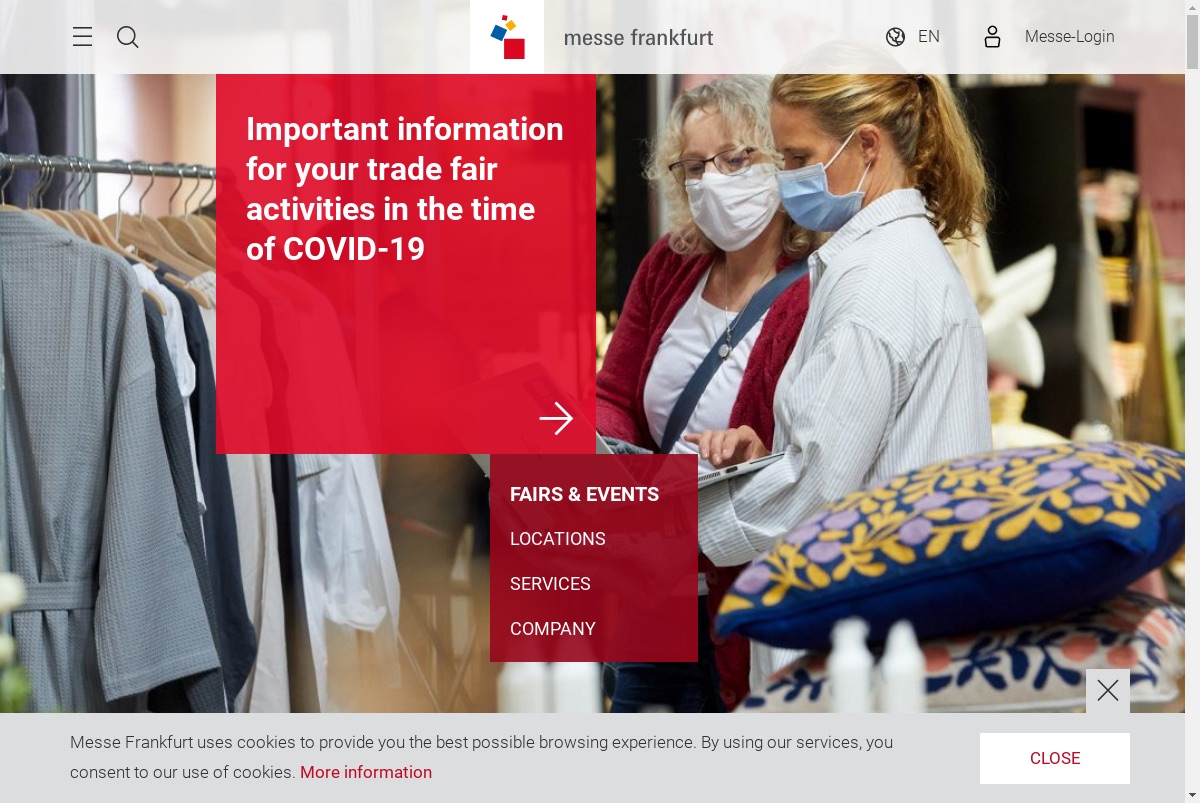This screenshot has height=803, width=1200.
Task: Click the CLOSE cookie button
Action: pos(1055,758)
